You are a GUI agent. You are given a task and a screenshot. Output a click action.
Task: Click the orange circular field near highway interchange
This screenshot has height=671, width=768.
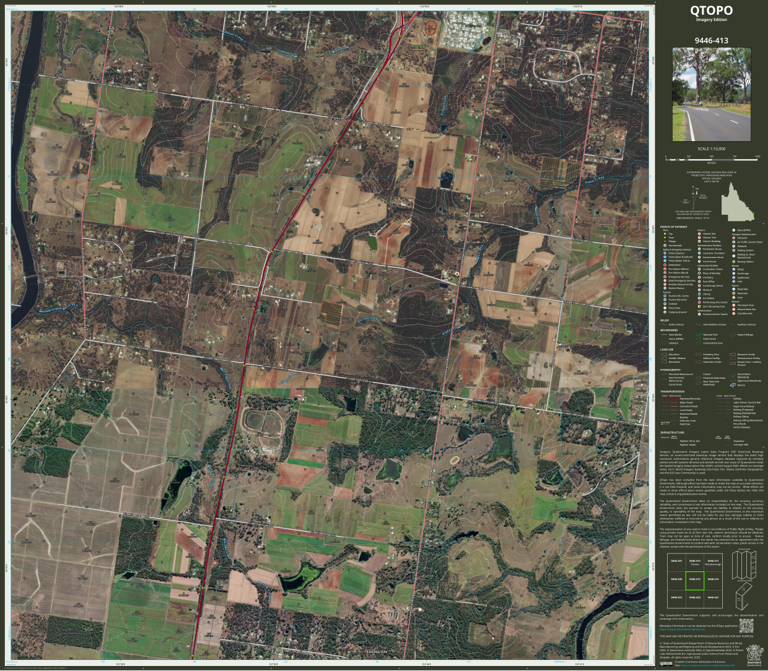[431, 26]
